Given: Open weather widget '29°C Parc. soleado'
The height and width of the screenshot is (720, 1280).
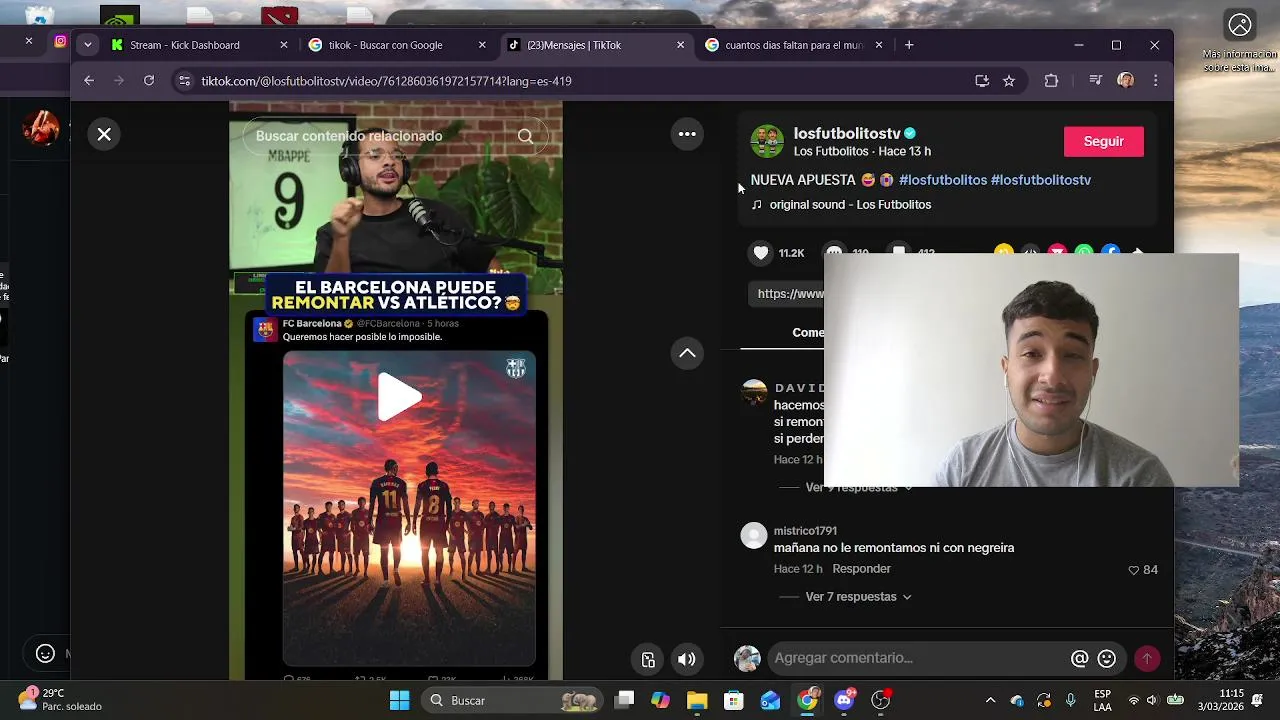Looking at the screenshot, I should coord(62,699).
